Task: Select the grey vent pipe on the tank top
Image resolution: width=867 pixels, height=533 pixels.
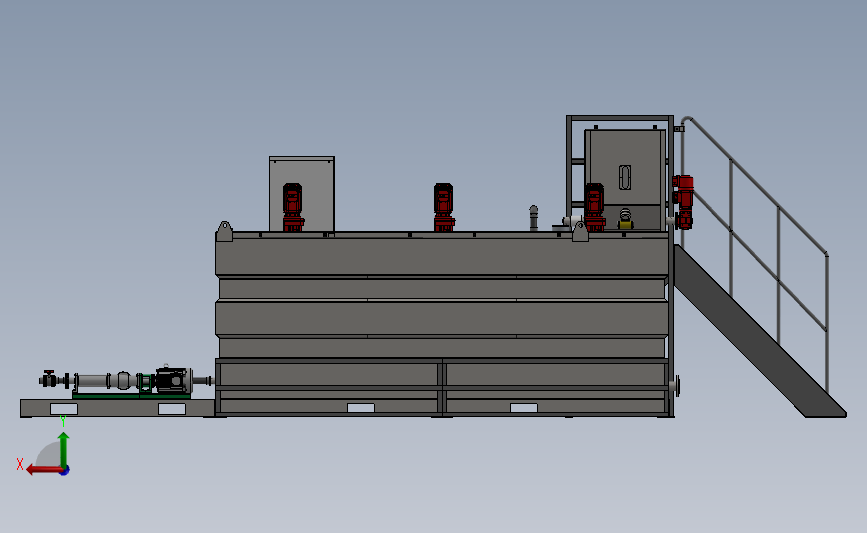Action: (x=534, y=218)
